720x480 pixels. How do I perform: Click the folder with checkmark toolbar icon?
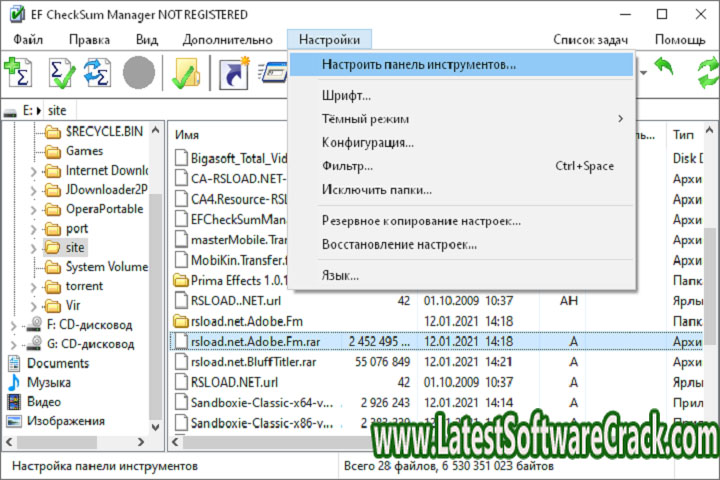(186, 73)
